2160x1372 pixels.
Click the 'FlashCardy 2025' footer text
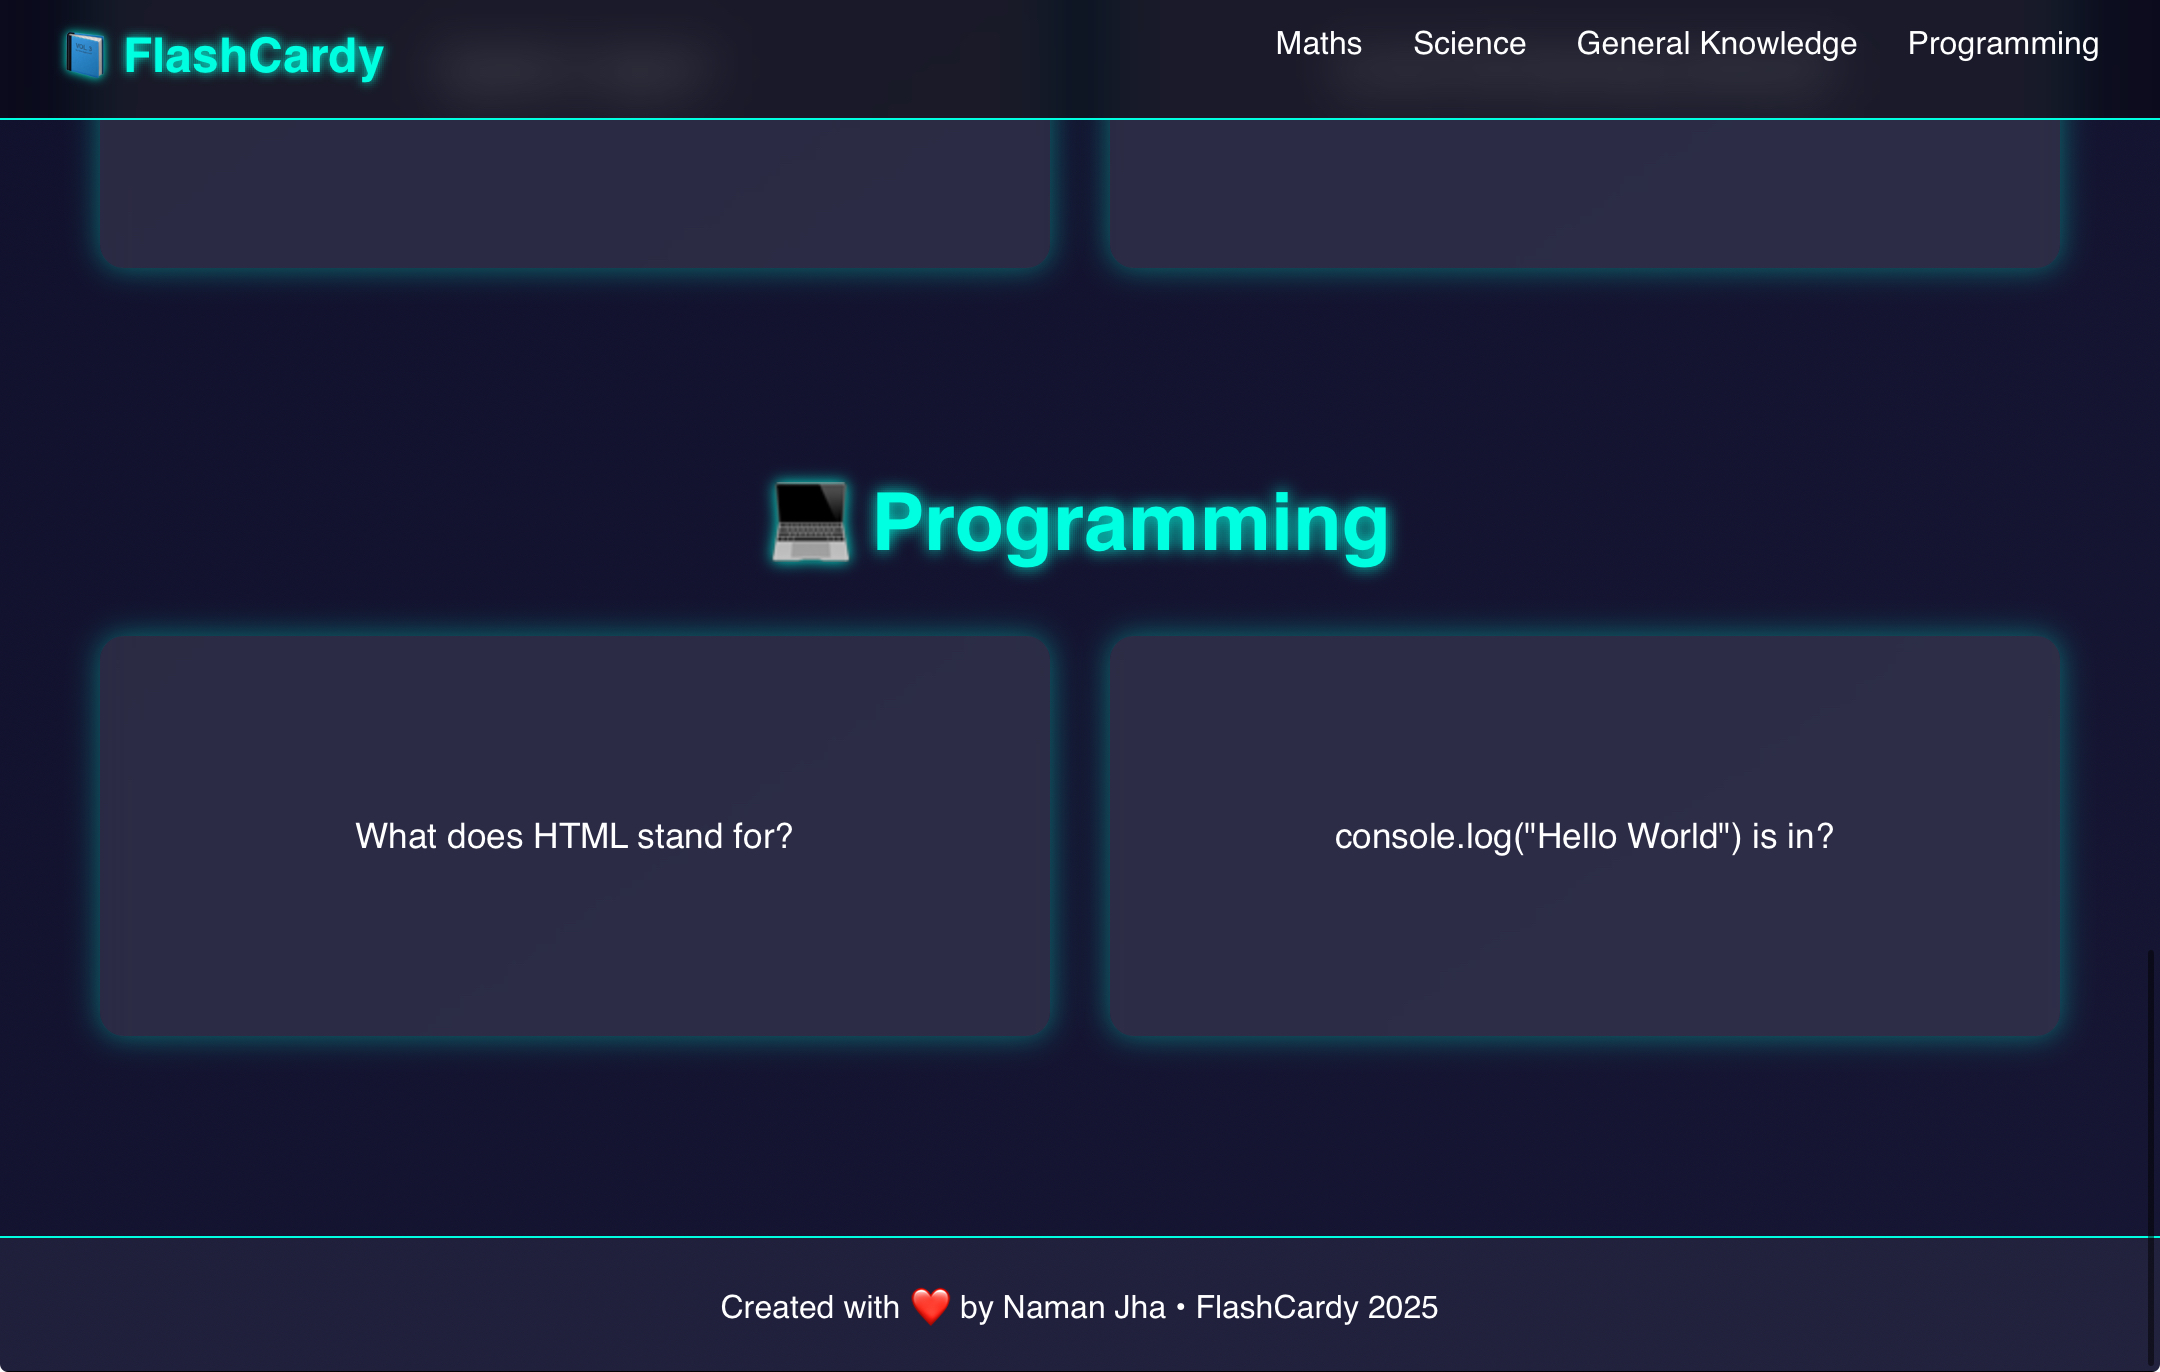coord(1316,1307)
